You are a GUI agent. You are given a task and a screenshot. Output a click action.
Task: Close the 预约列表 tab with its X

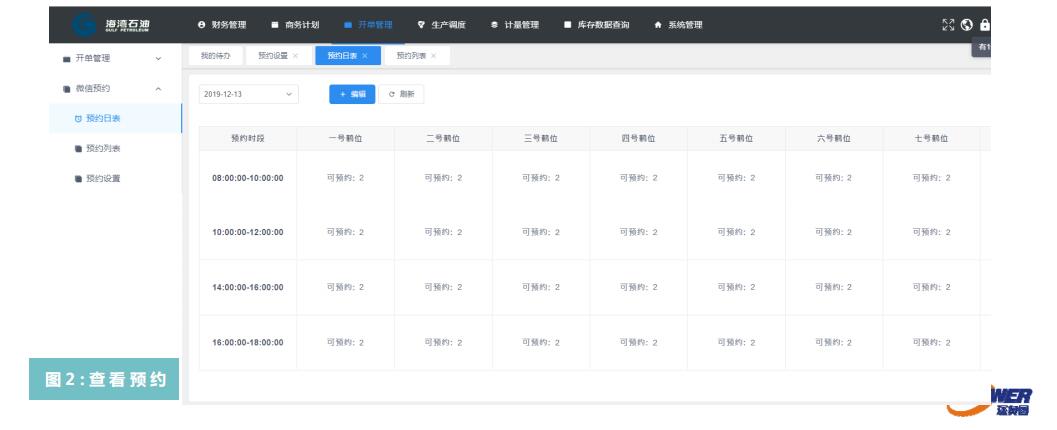pyautogui.click(x=434, y=56)
